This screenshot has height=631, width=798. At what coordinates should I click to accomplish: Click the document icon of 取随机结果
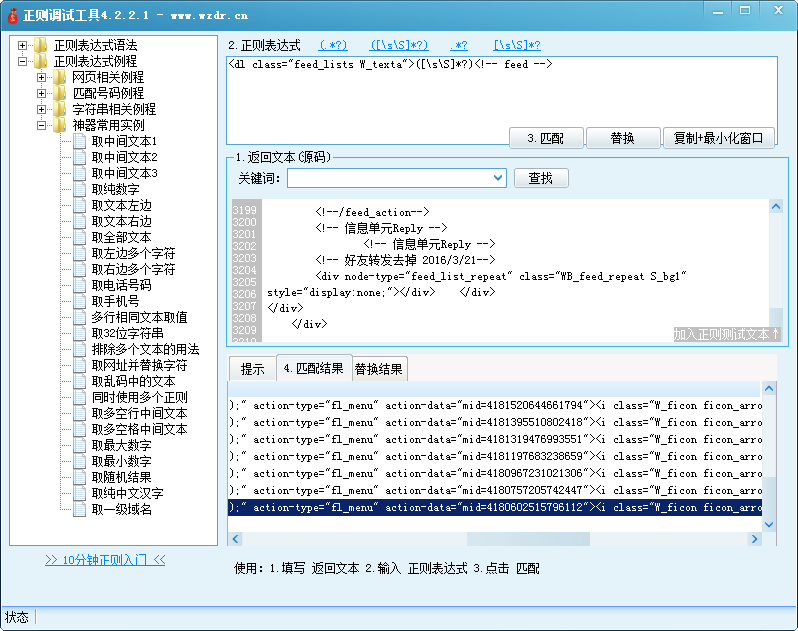[x=79, y=477]
